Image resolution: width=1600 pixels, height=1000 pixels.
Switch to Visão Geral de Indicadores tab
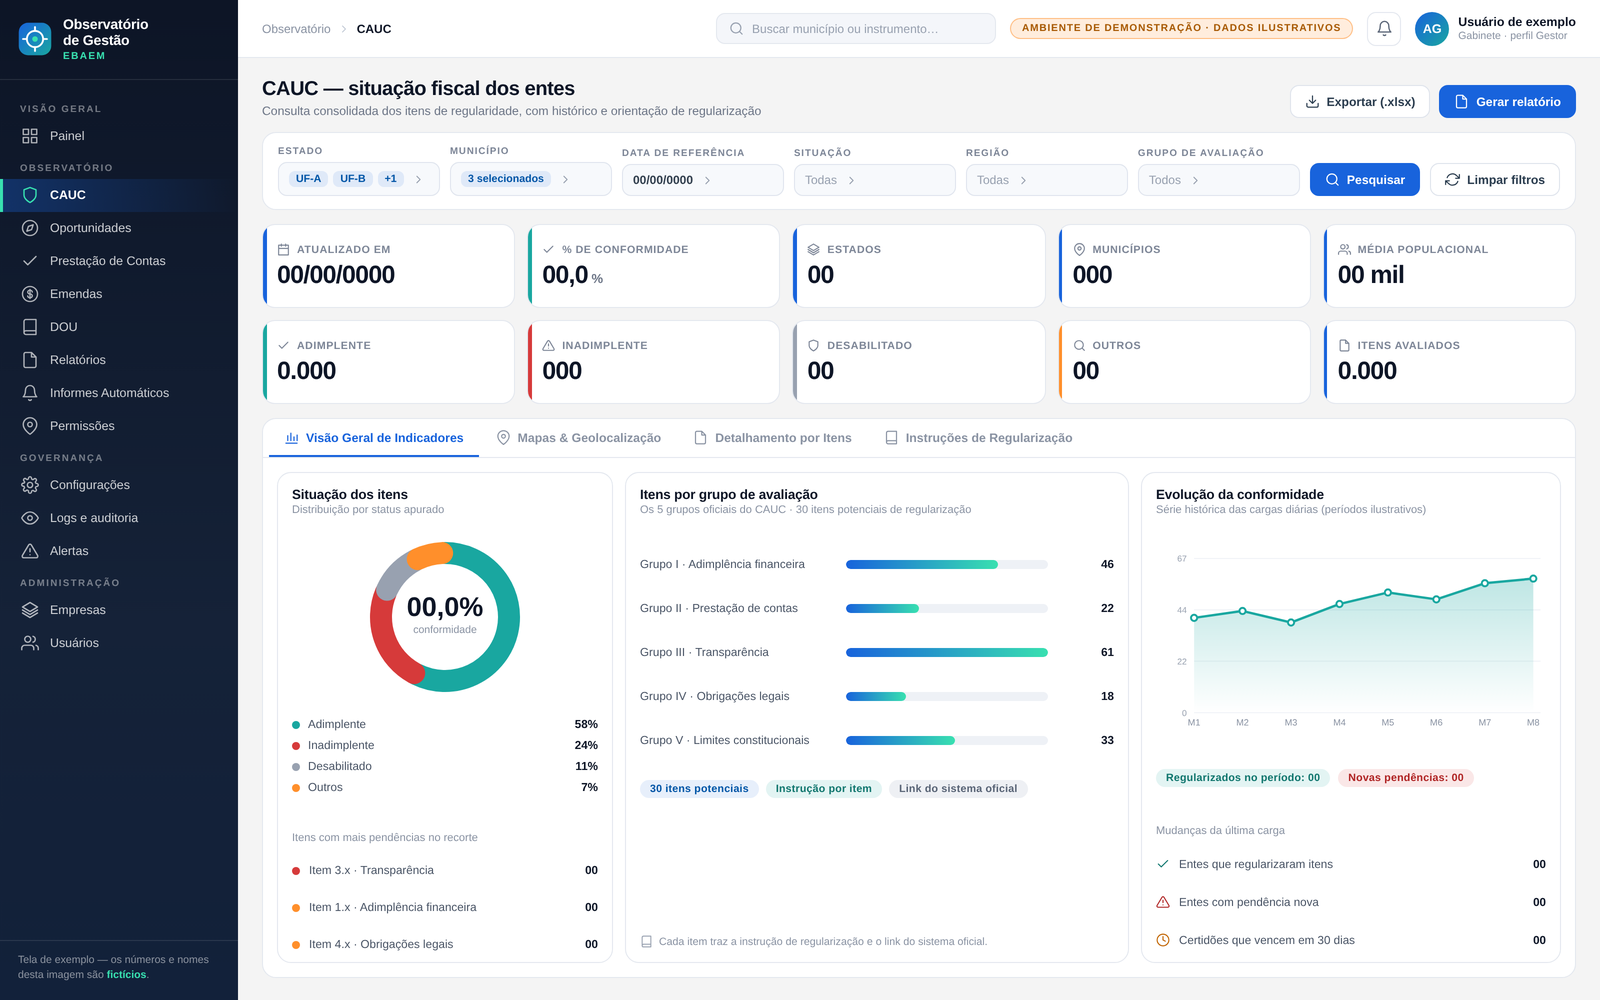[374, 438]
